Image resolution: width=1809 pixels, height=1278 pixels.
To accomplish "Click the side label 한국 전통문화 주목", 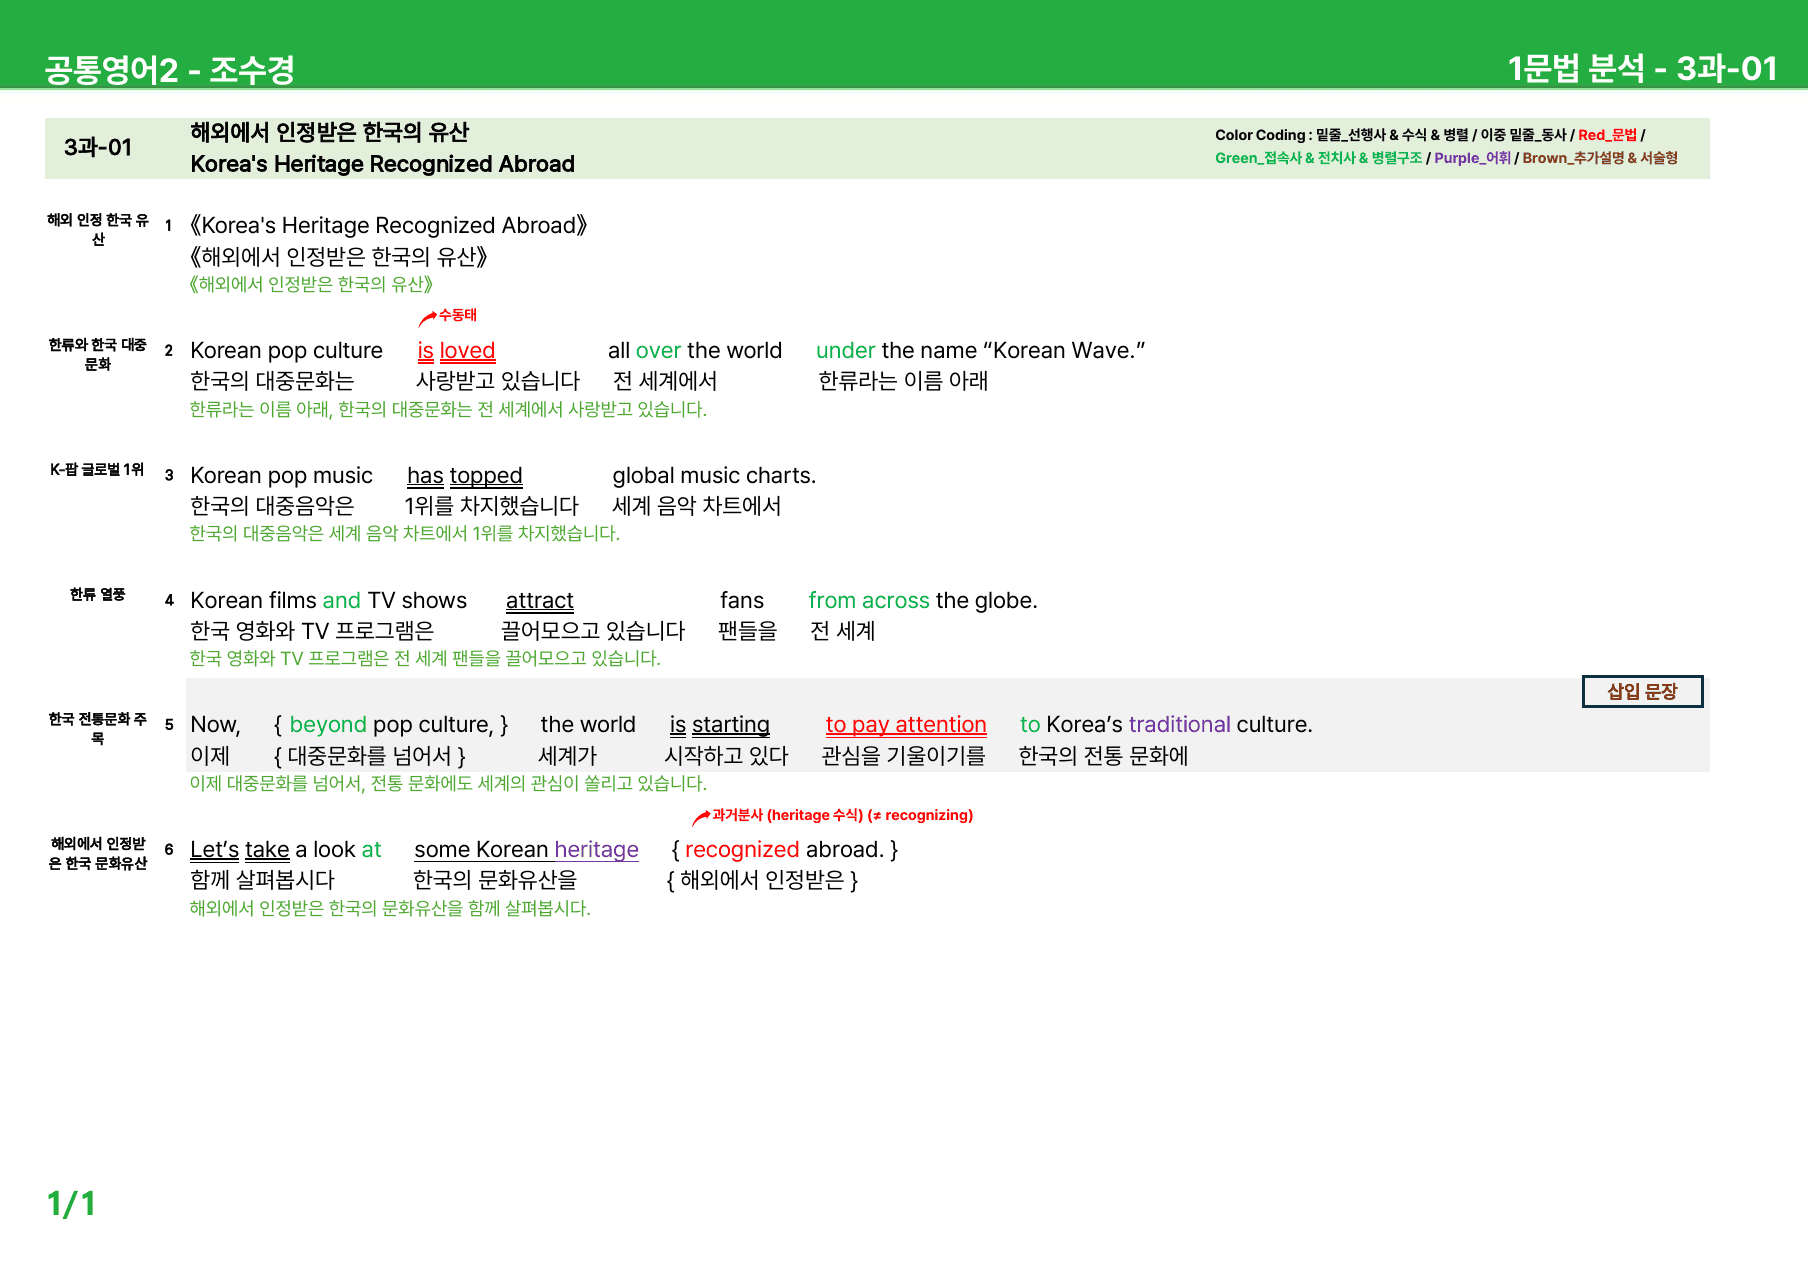I will coord(98,728).
